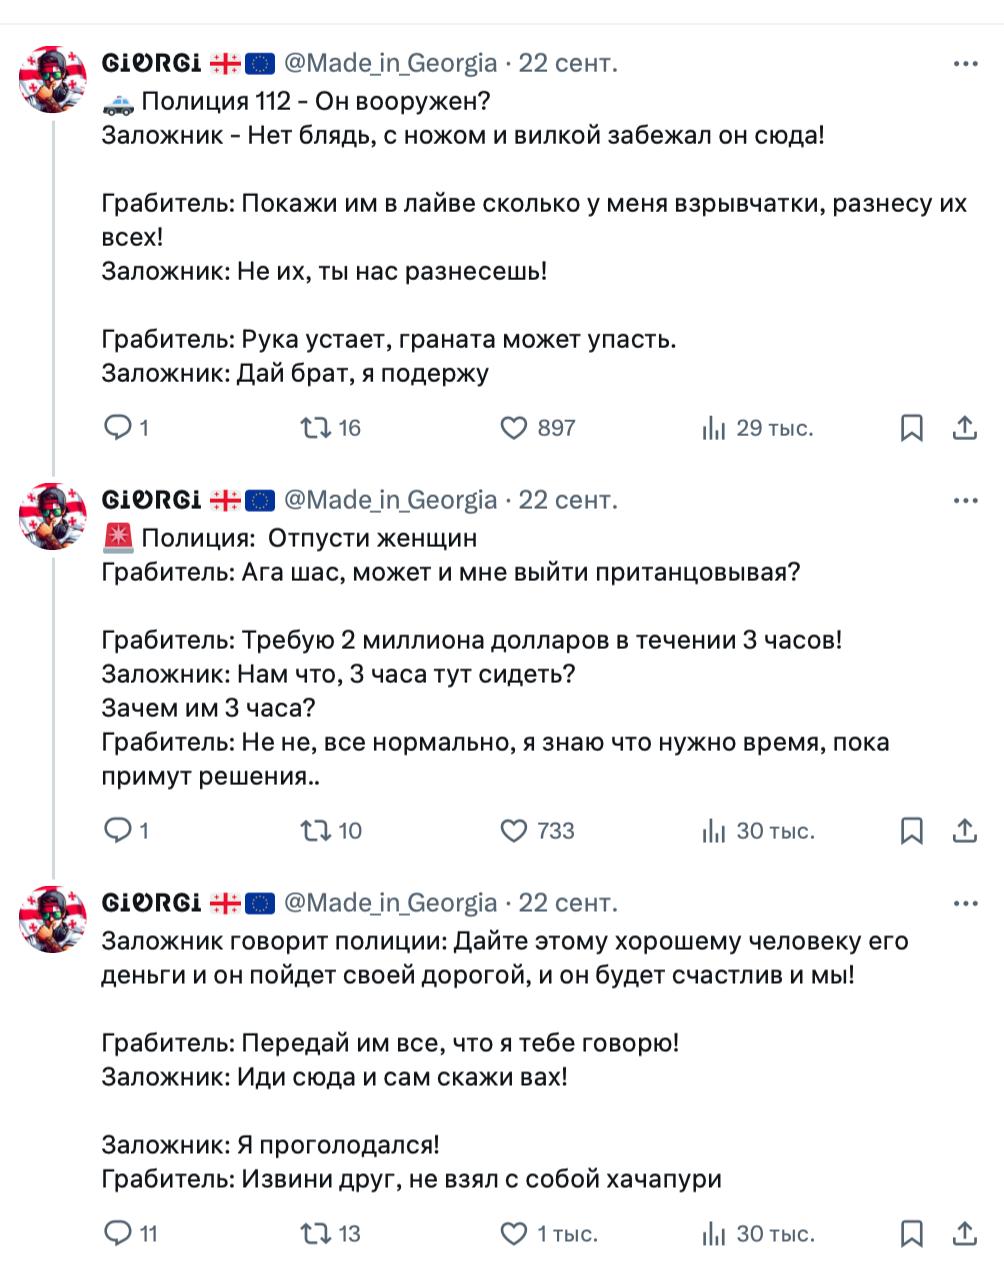Like the tweet with 897 likes
Image resolution: width=1004 pixels, height=1264 pixels.
tap(538, 428)
